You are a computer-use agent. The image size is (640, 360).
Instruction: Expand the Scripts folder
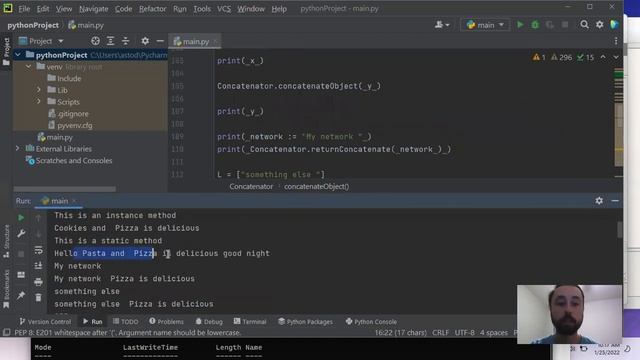pos(39,102)
